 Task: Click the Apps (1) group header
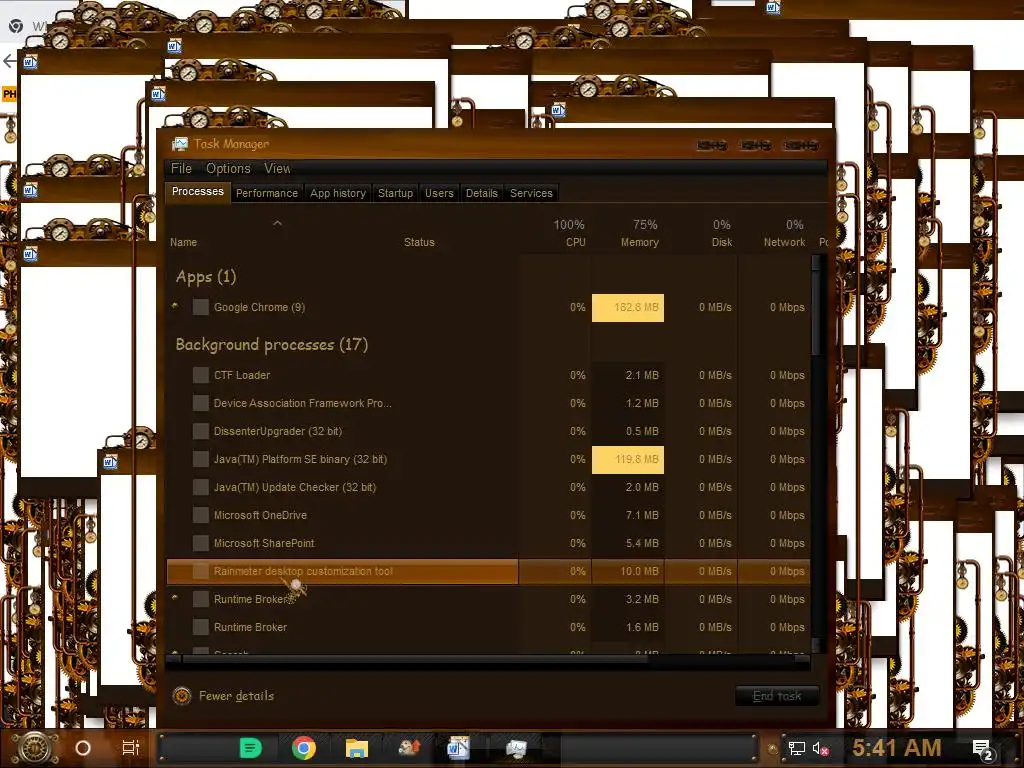tap(206, 277)
